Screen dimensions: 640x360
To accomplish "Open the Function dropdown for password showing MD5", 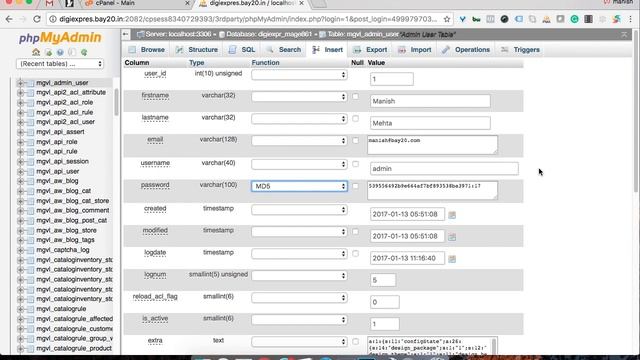I will point(299,186).
